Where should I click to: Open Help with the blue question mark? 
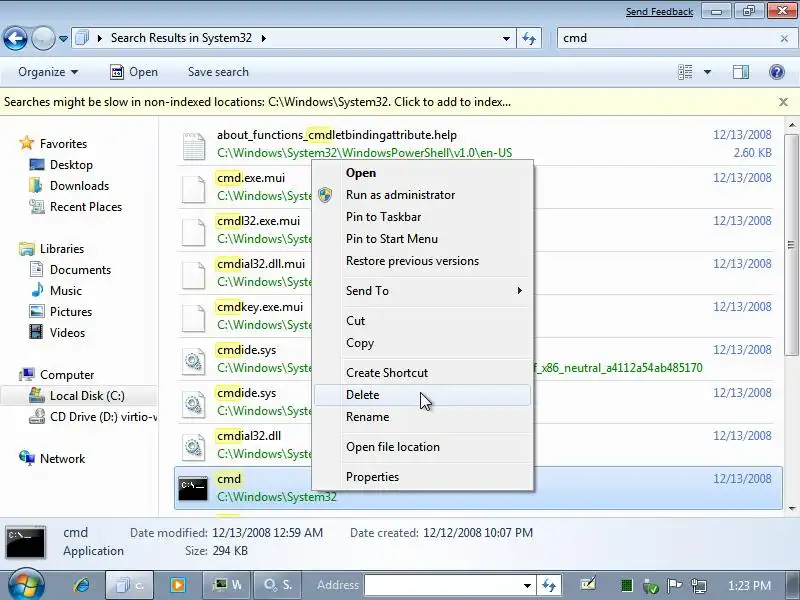777,72
